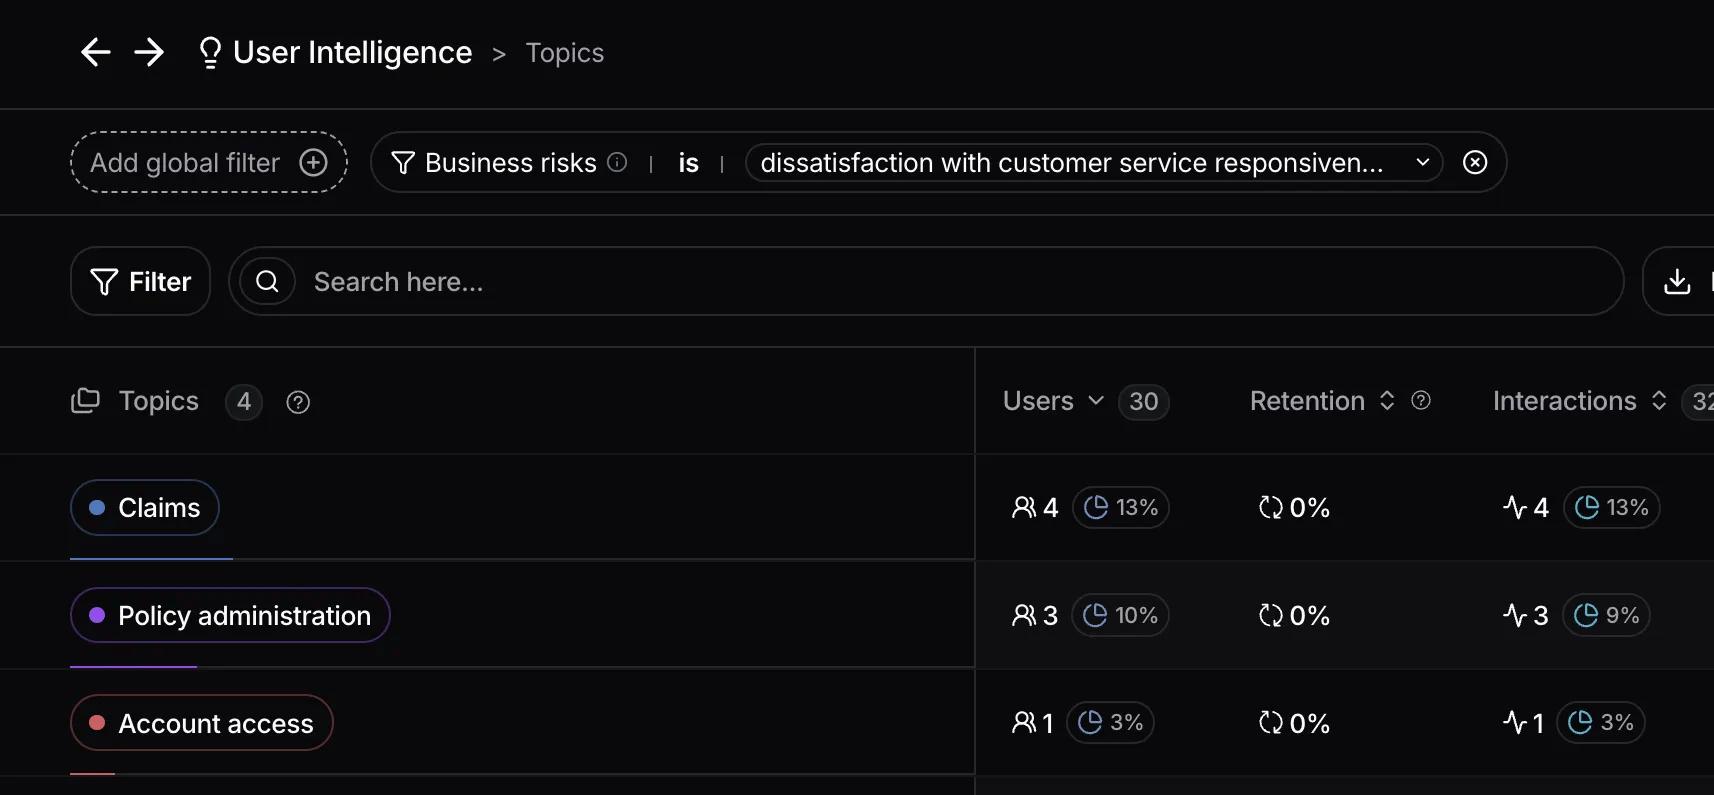Sort by Users column chevron
The image size is (1714, 795).
click(1096, 401)
